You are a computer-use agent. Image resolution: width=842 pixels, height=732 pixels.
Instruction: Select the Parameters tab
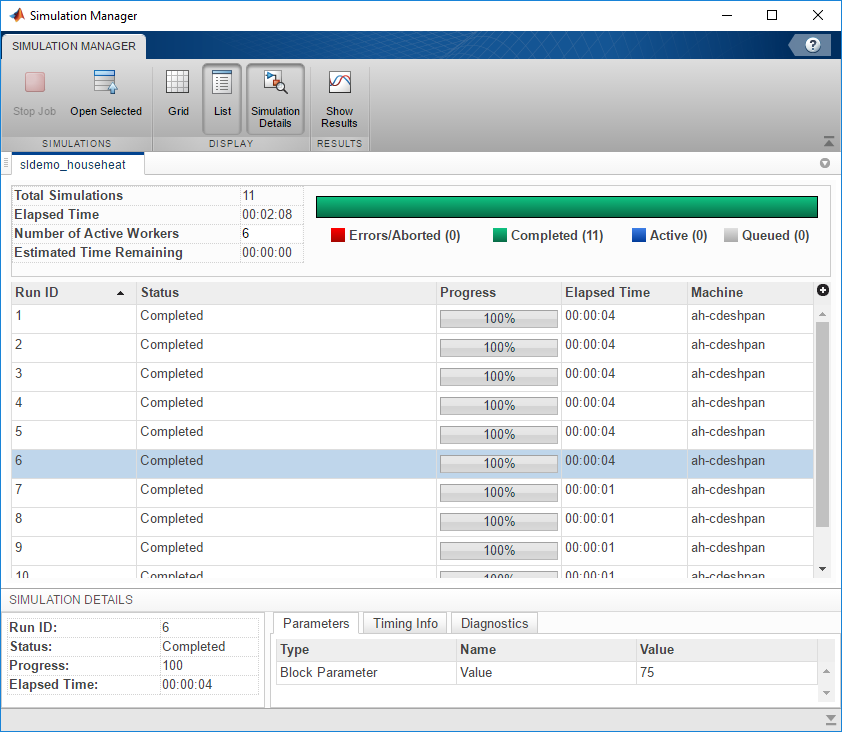[315, 623]
